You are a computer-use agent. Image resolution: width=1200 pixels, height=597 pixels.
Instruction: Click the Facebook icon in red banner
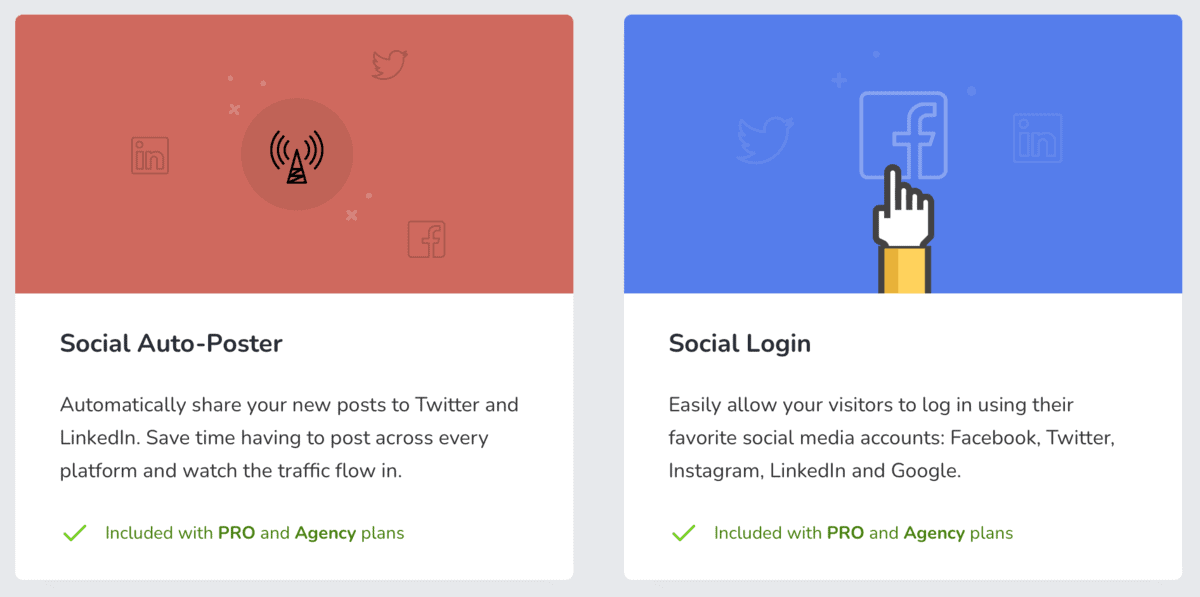[x=427, y=239]
